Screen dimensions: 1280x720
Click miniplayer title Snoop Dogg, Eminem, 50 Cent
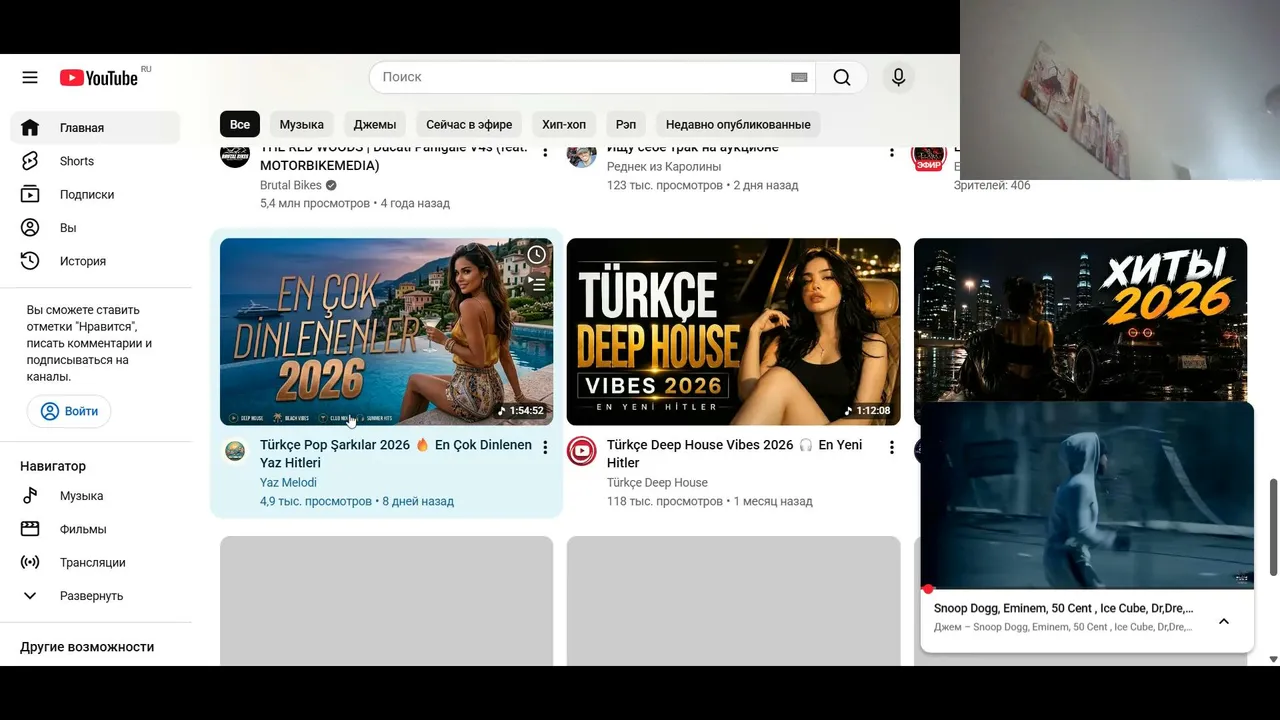point(1063,608)
